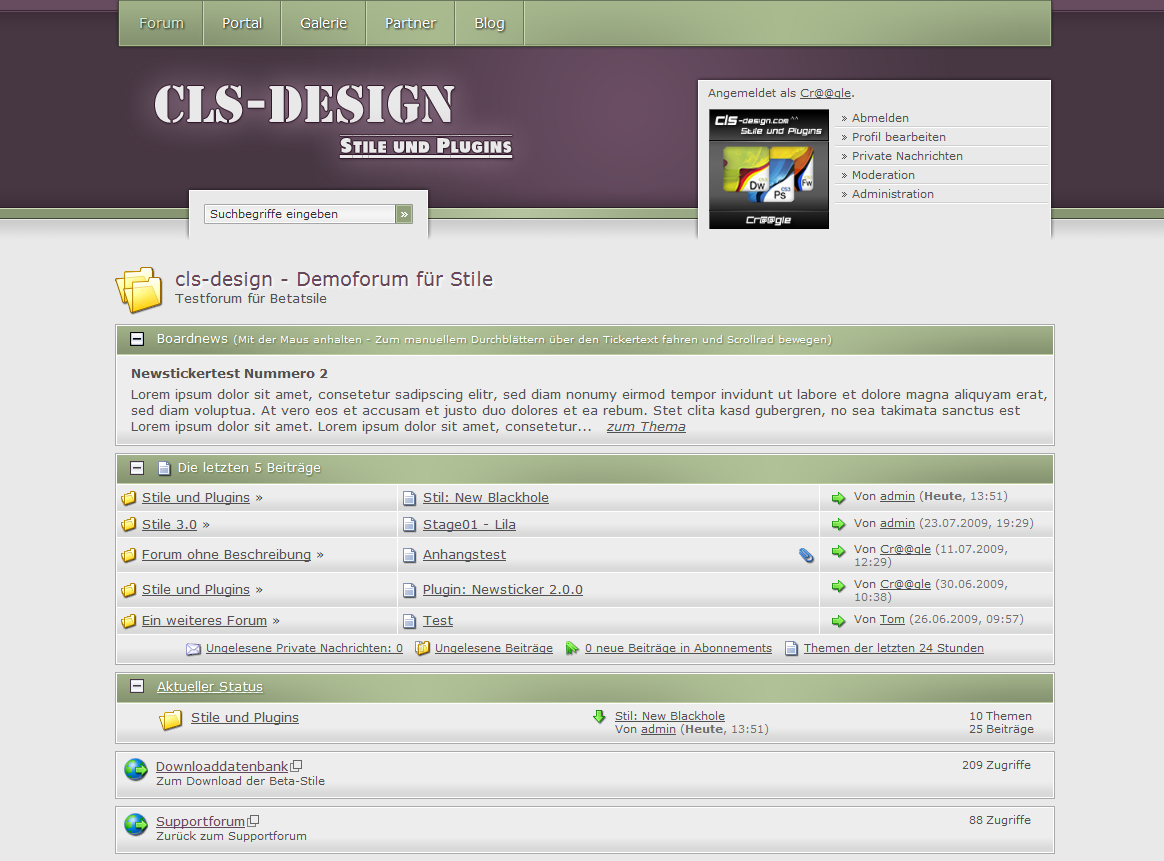Click the green arrow next to admin Heute post

[838, 497]
